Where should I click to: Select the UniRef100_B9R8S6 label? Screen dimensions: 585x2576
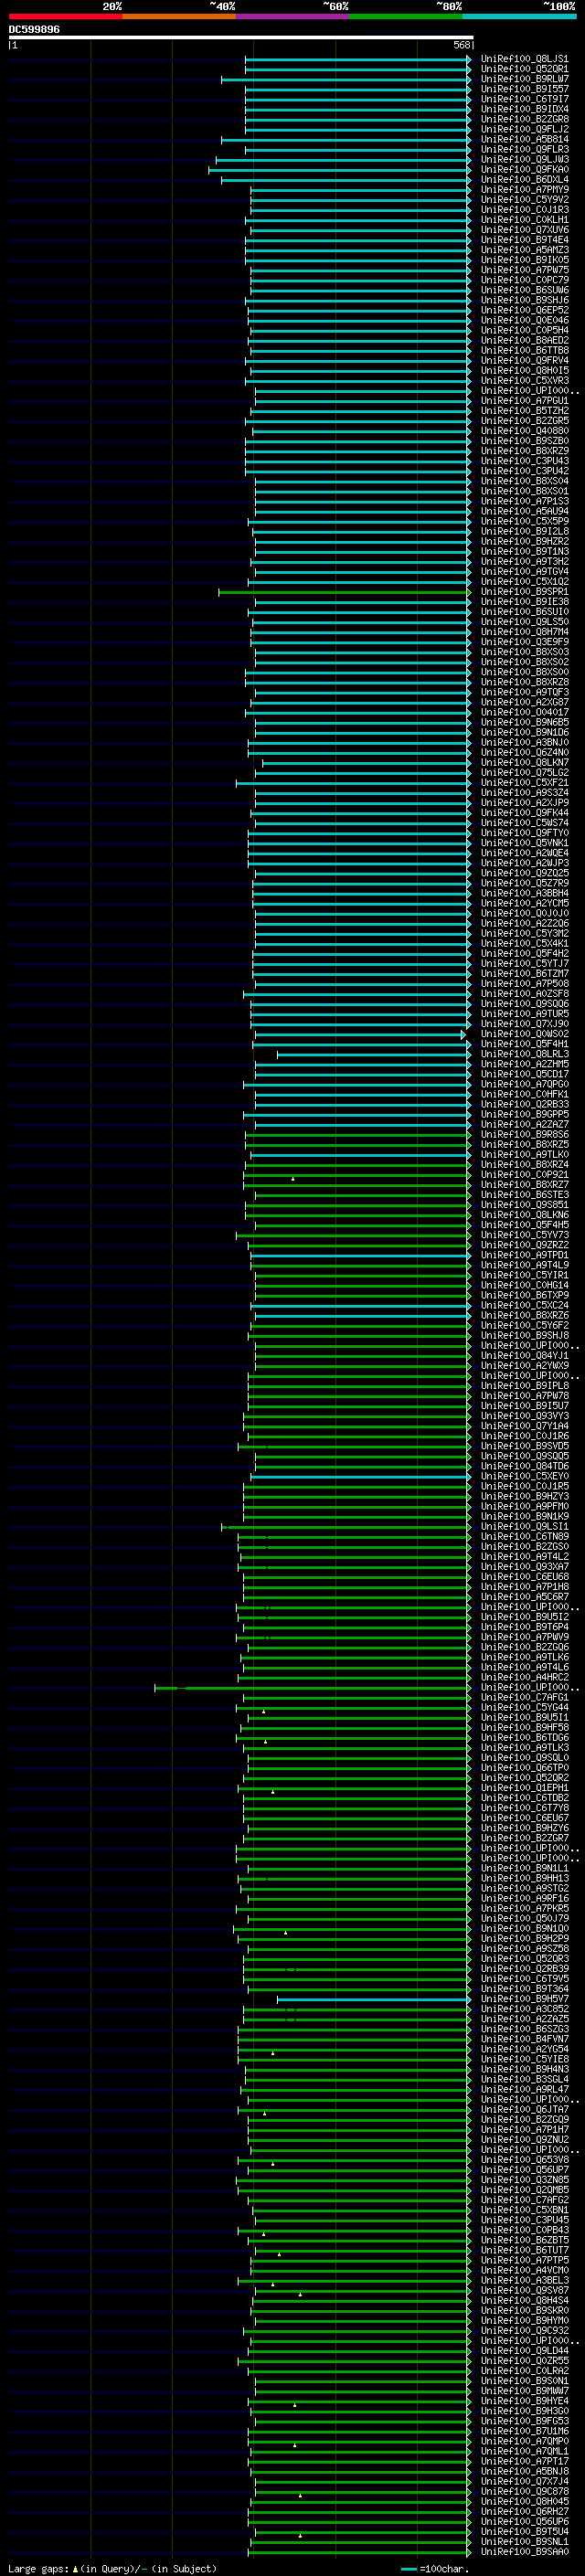[525, 1134]
